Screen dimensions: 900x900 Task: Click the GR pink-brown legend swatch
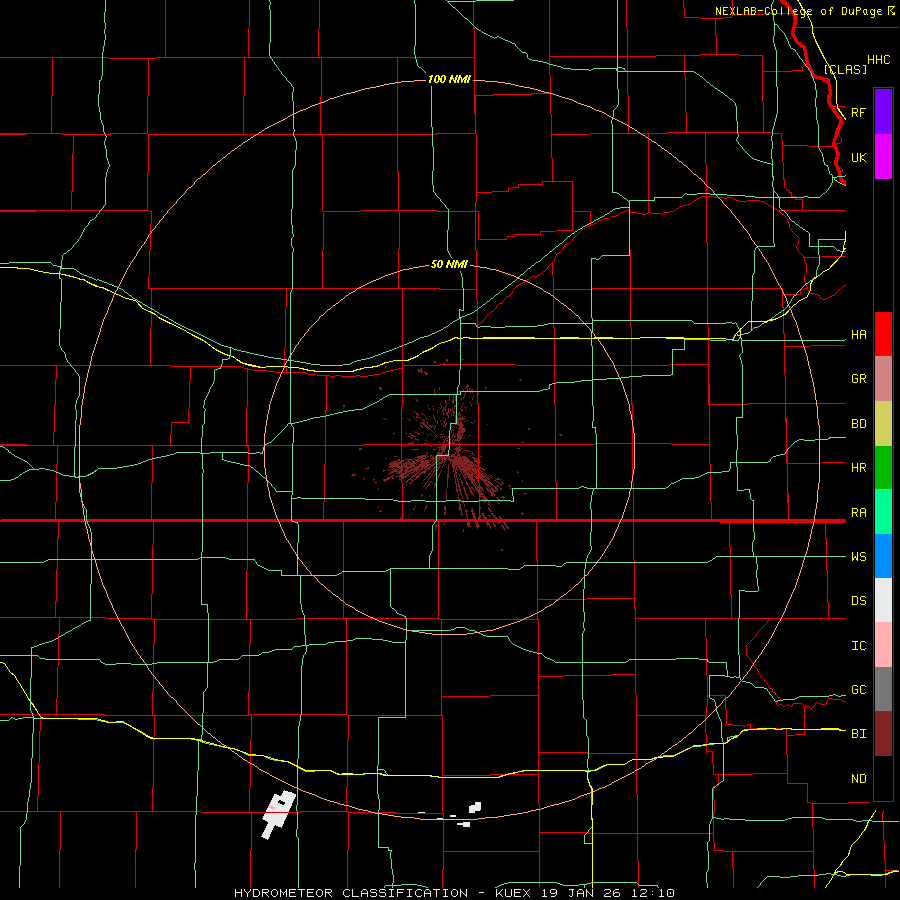(883, 379)
